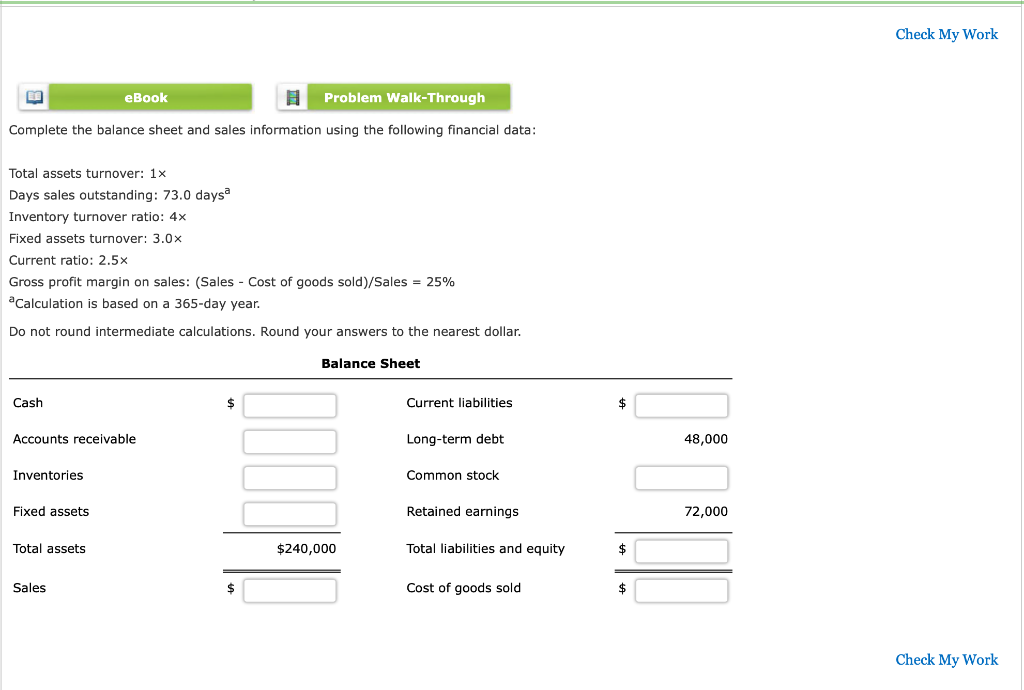
Task: Click the Common stock input field
Action: click(681, 477)
